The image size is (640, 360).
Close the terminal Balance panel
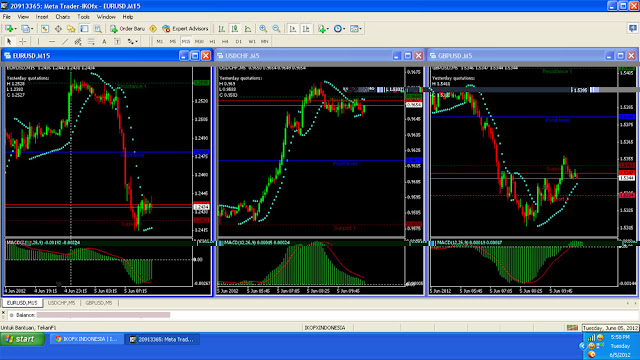coord(3,312)
